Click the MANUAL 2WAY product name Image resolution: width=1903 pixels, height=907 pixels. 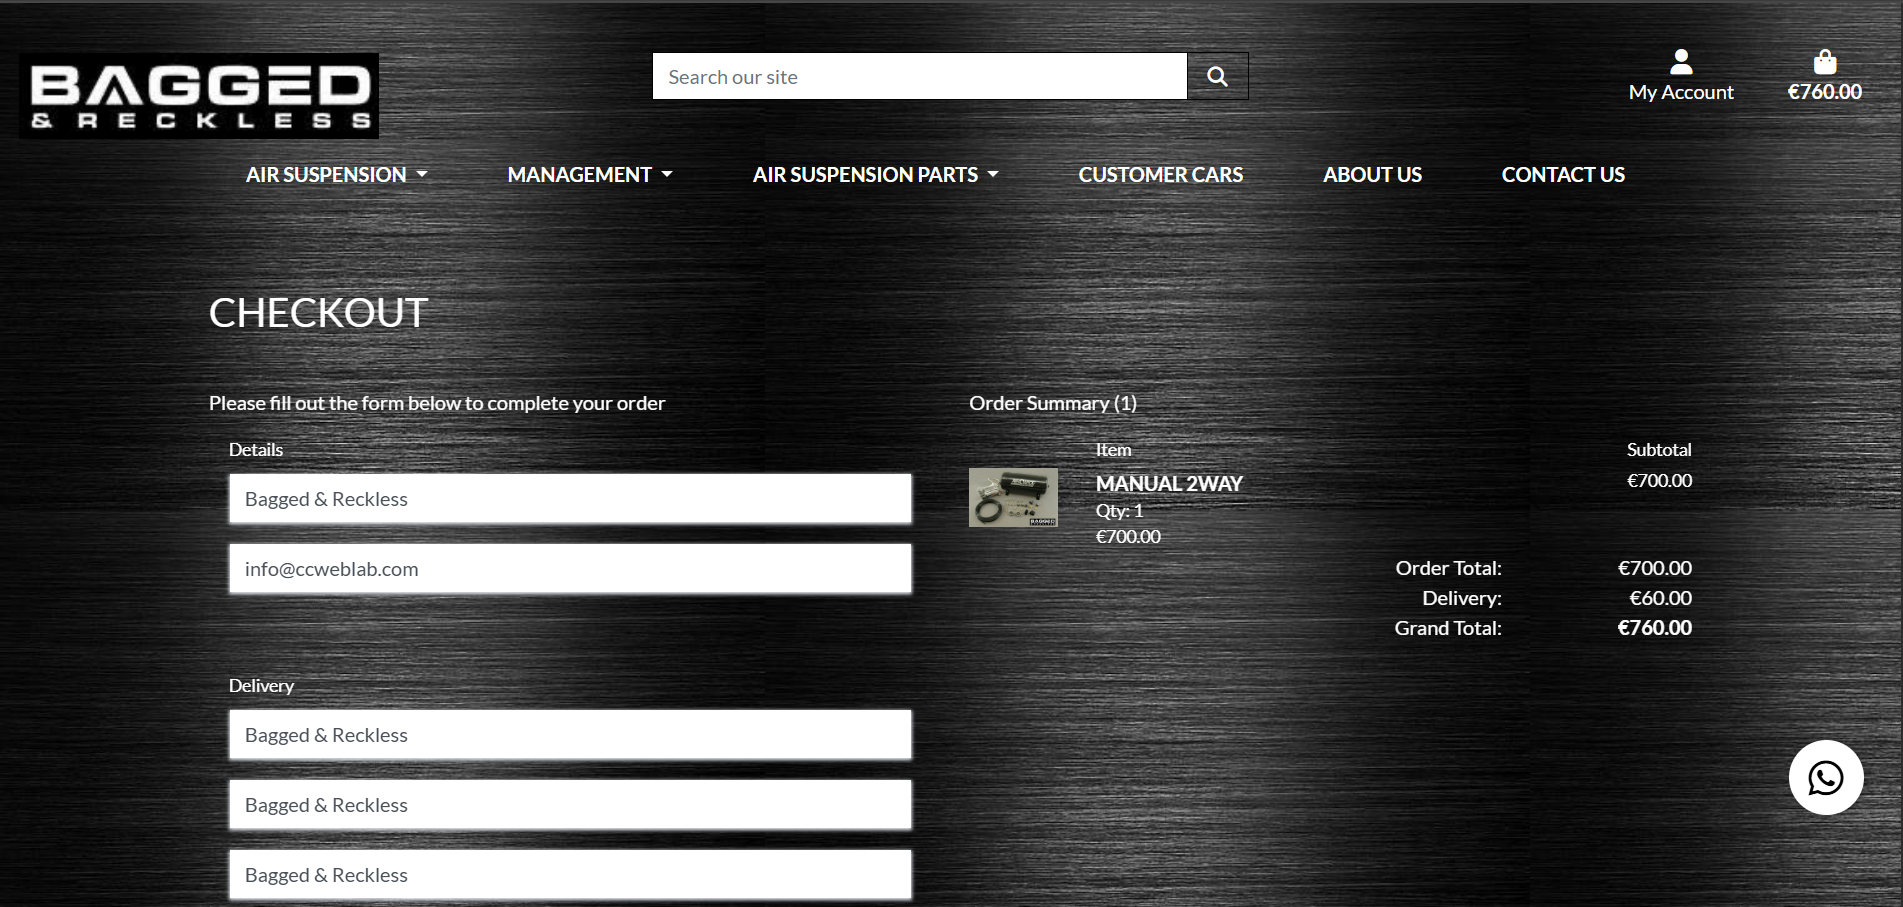coord(1169,483)
